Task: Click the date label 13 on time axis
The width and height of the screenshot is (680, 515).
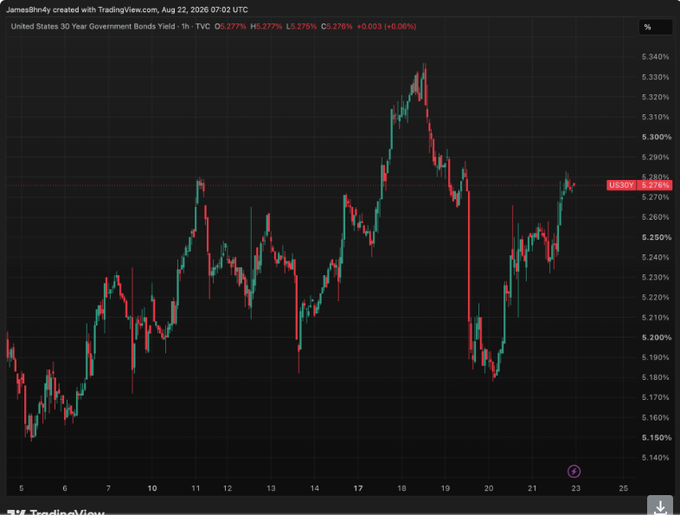Action: (271, 489)
